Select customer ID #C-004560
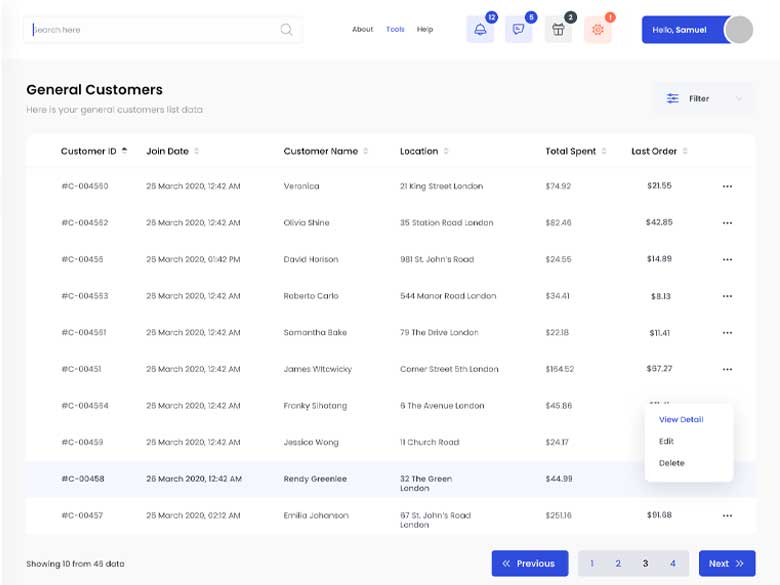Image resolution: width=780 pixels, height=585 pixels. pos(85,186)
